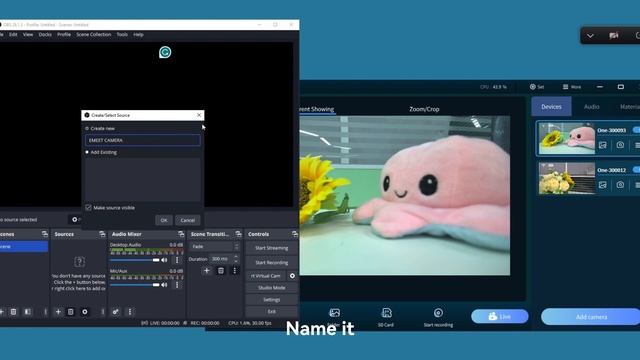The height and width of the screenshot is (360, 640).
Task: Remove selected scene with Scenes trash icon
Action: [13, 312]
